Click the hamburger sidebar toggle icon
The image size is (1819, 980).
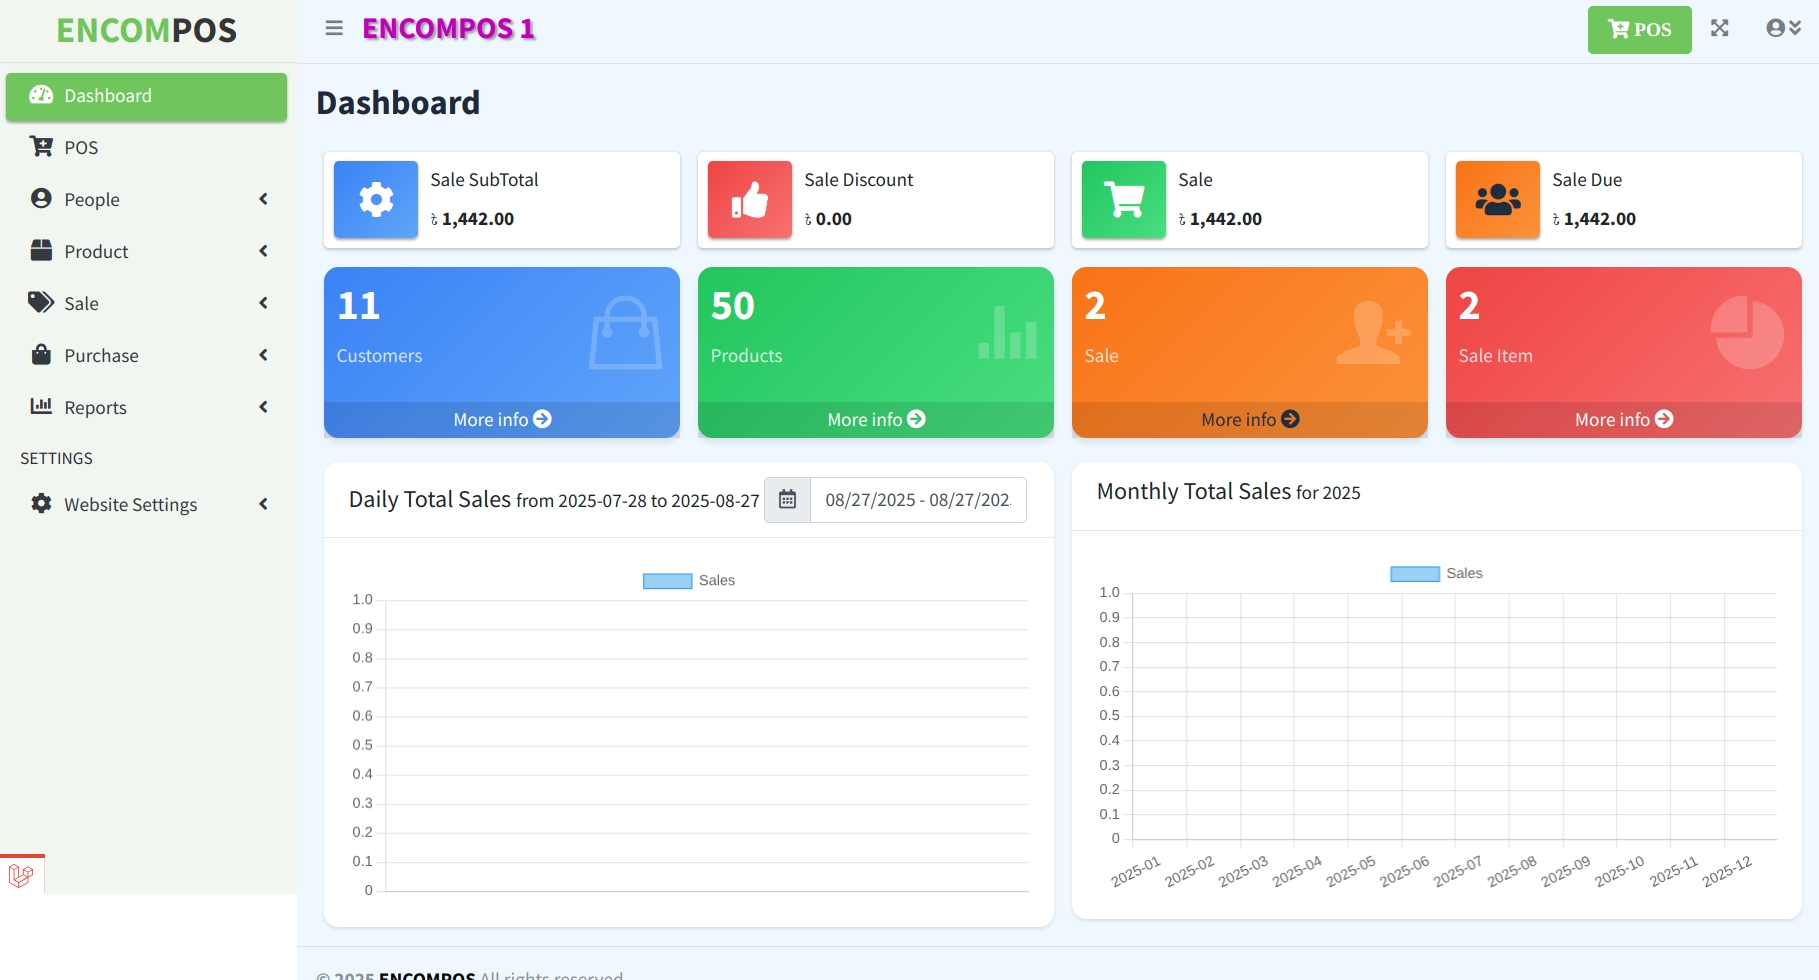coord(334,29)
